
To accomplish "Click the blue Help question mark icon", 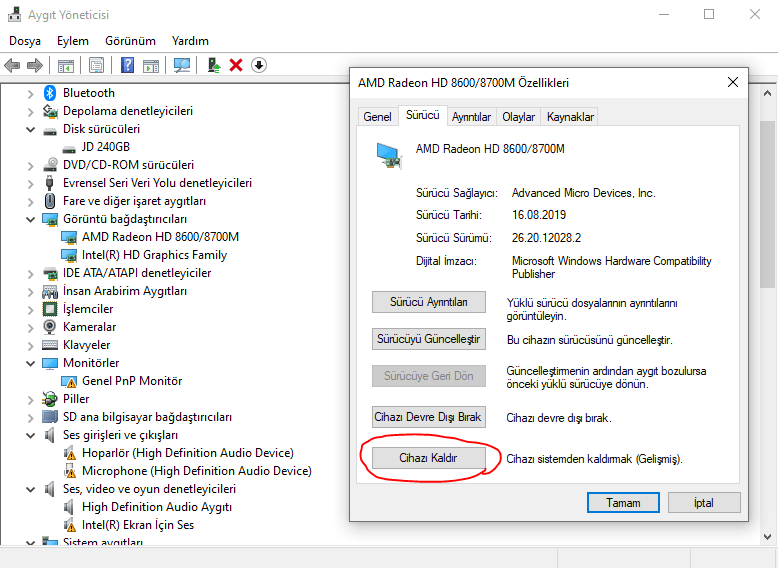I will 128,65.
